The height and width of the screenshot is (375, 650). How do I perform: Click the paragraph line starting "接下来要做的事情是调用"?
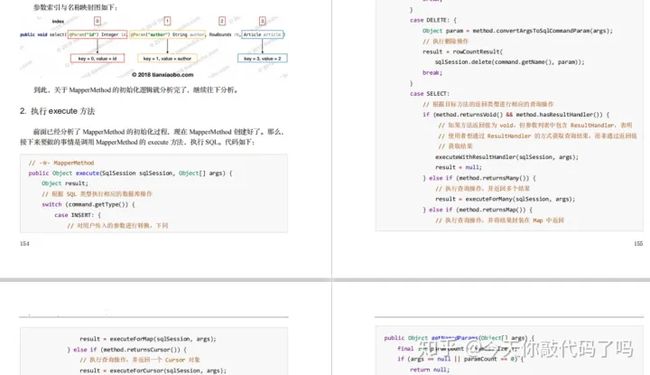point(137,142)
